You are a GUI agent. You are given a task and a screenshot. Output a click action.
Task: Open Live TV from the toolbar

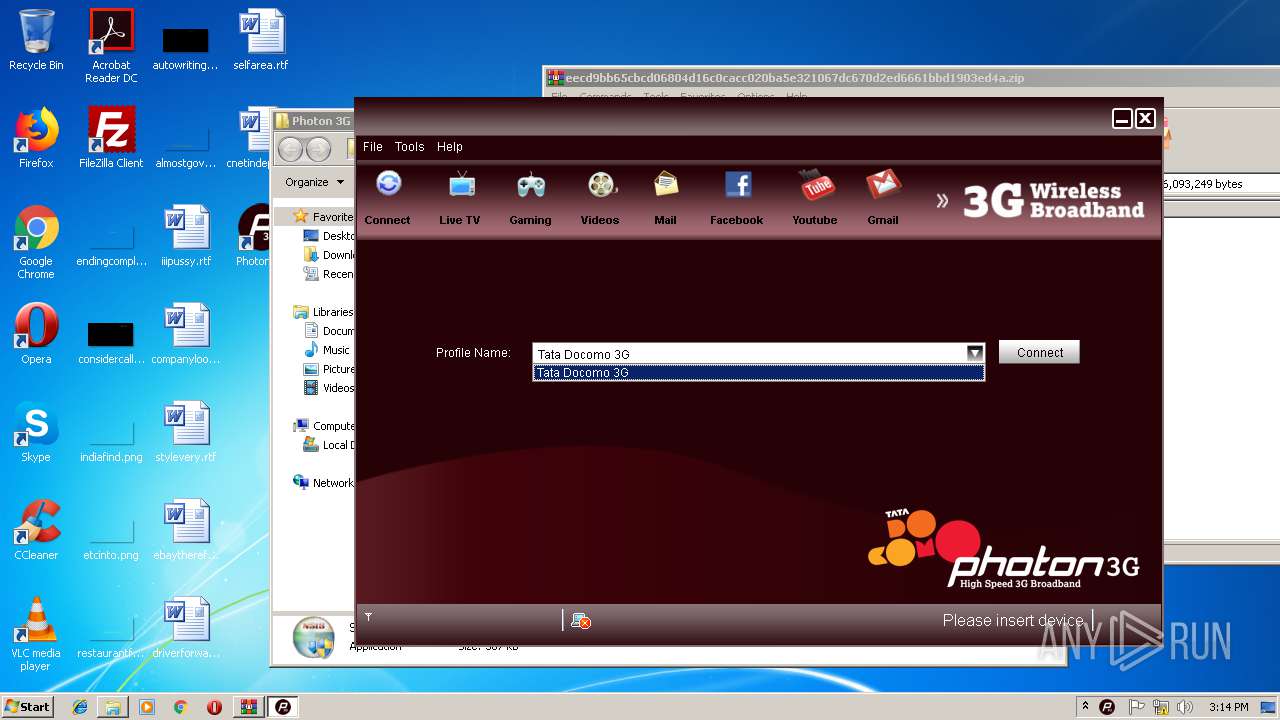tap(461, 185)
